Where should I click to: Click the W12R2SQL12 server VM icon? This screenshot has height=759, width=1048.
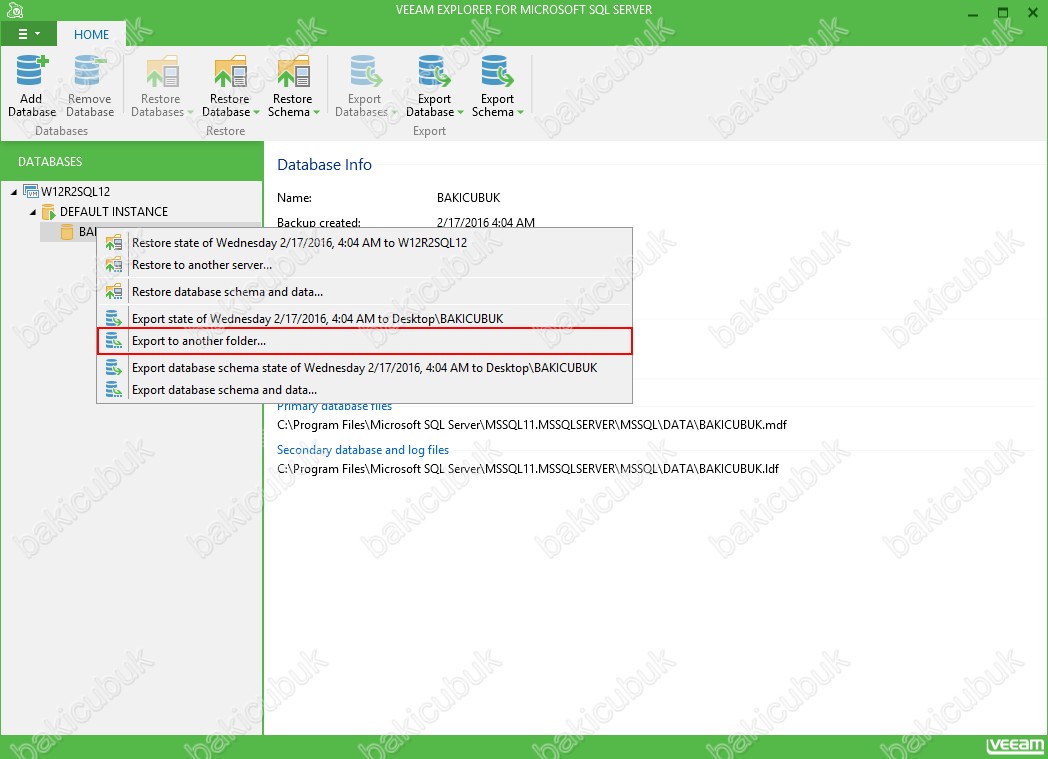(x=31, y=191)
